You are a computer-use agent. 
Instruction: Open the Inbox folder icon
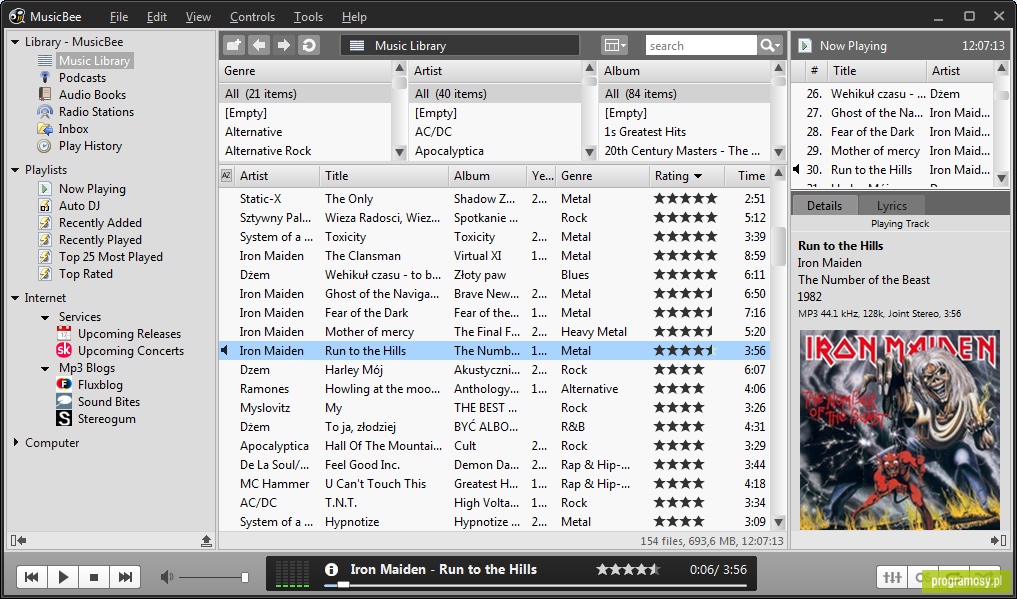pos(45,128)
